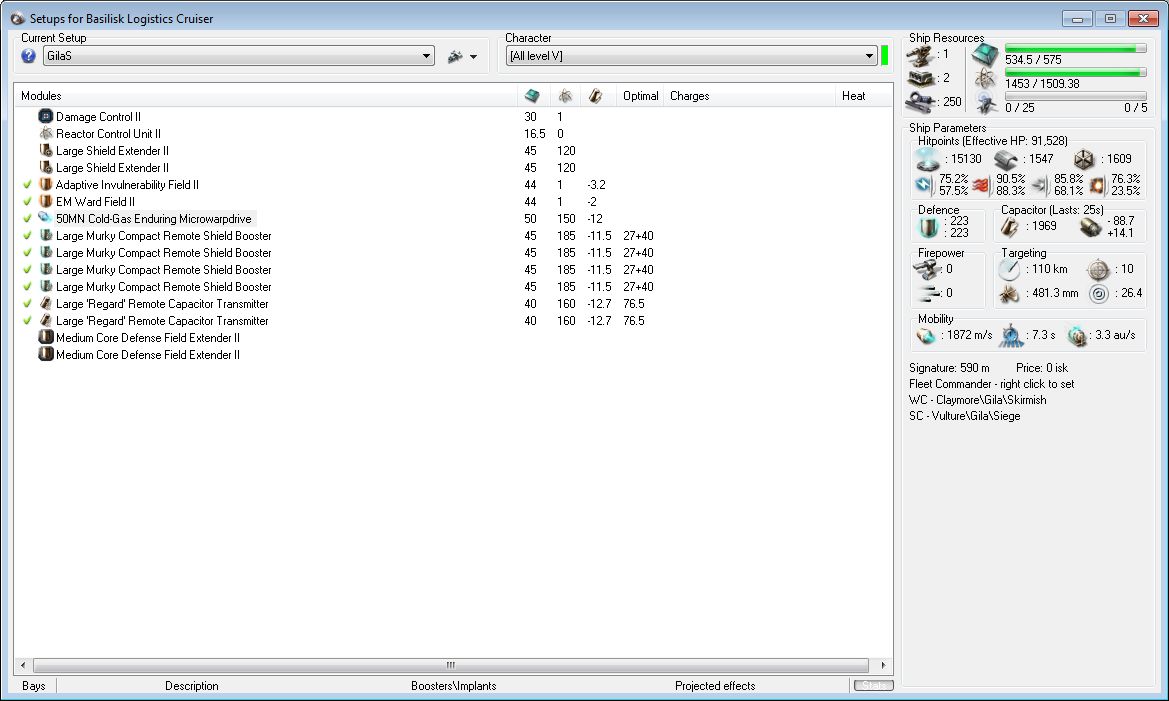Open the Character All level V dropdown
This screenshot has height=701, width=1169.
click(x=691, y=56)
